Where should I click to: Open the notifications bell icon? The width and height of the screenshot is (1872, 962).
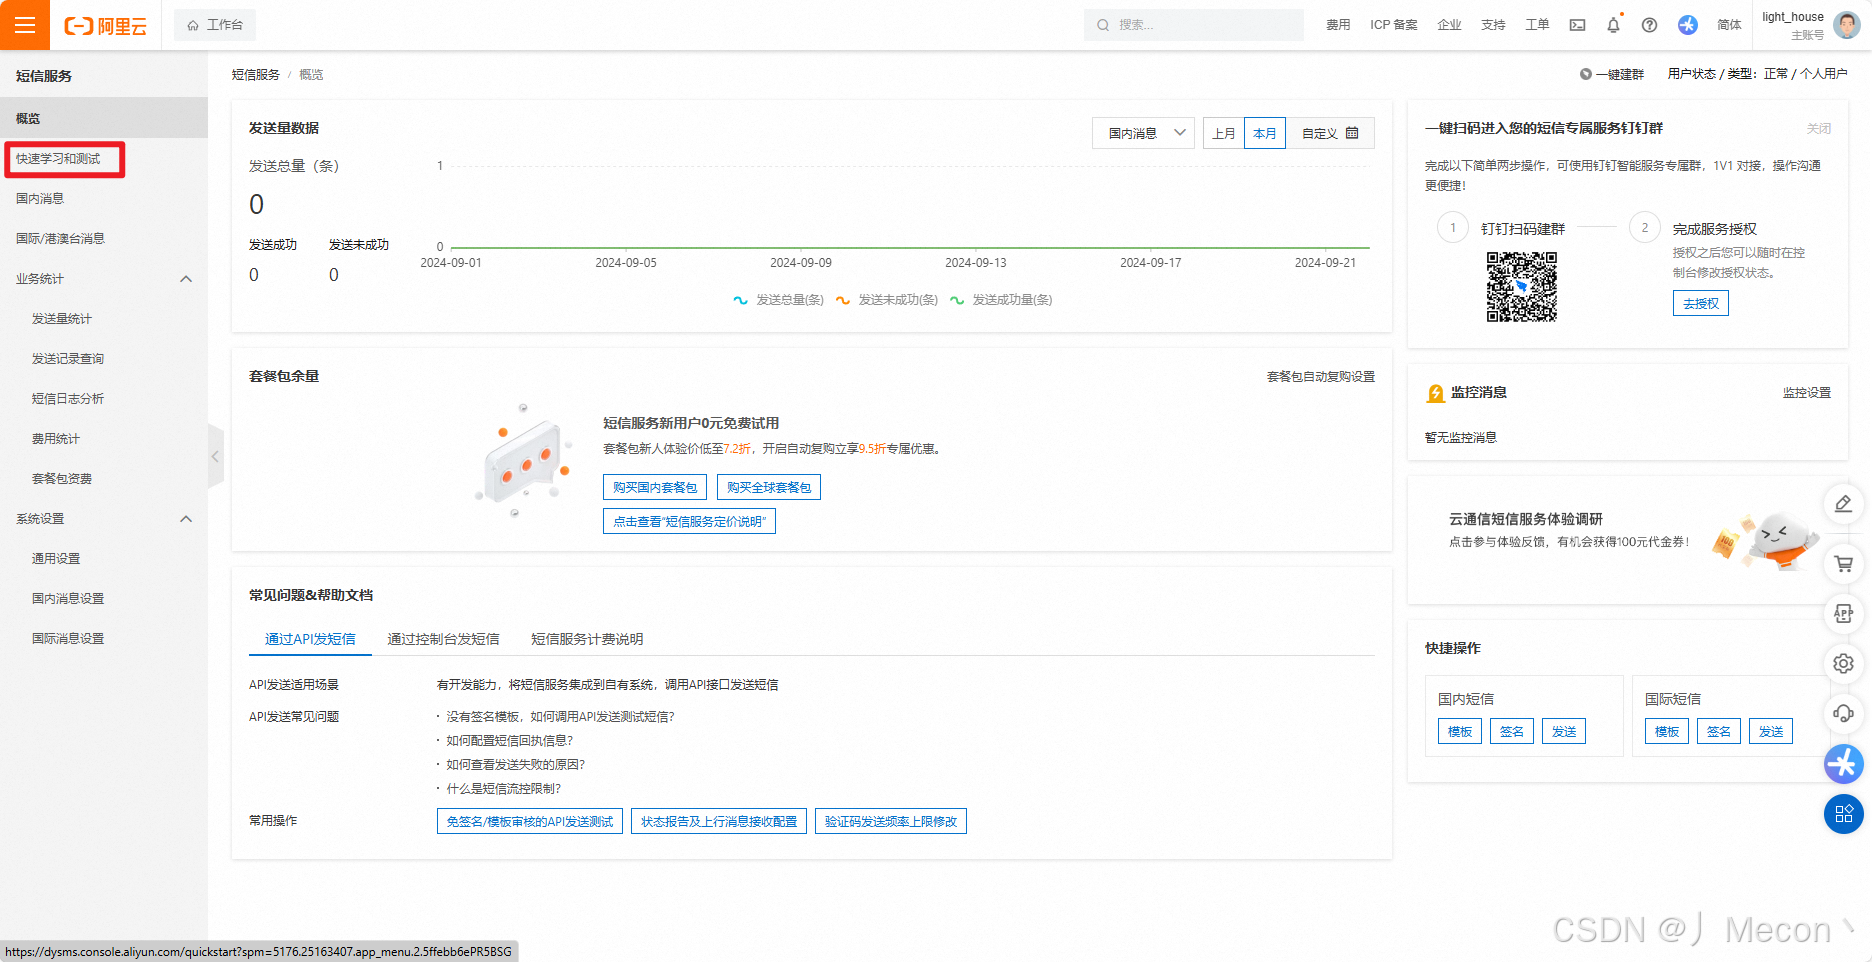point(1613,24)
